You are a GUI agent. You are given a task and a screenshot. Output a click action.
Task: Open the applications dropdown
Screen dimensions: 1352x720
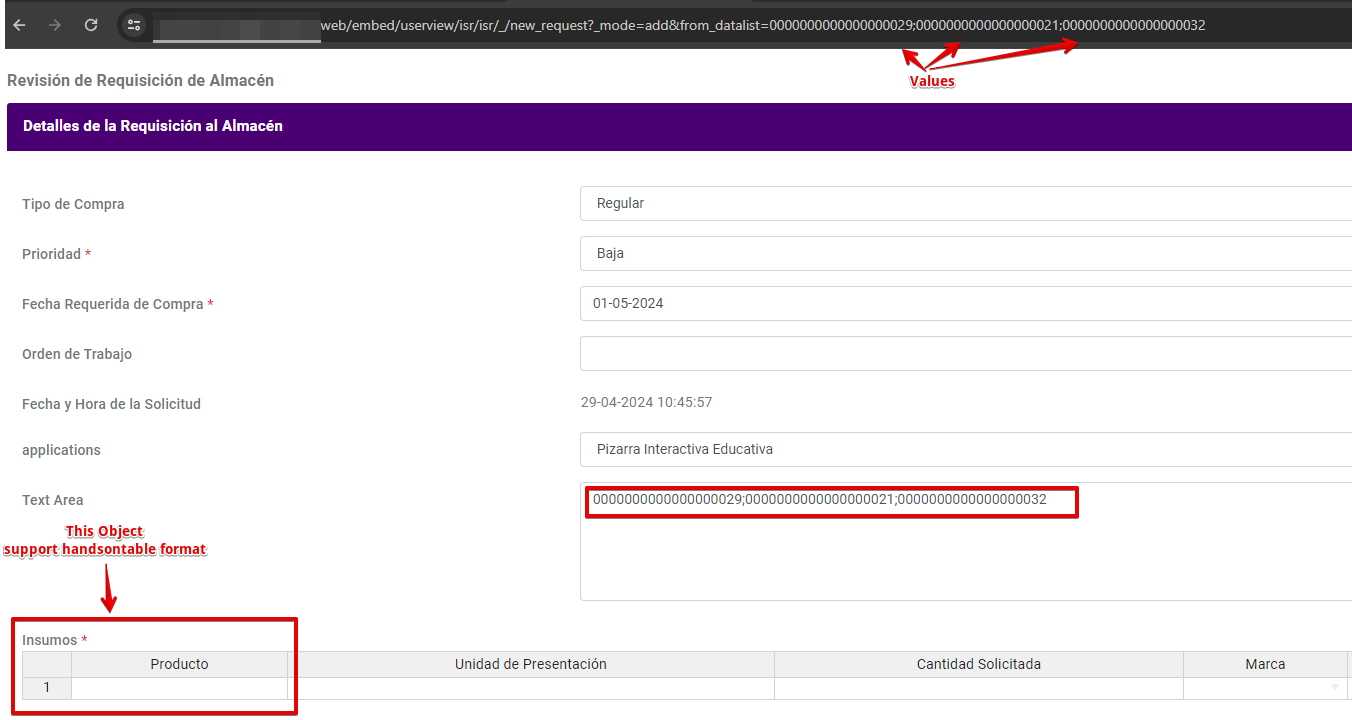(966, 449)
